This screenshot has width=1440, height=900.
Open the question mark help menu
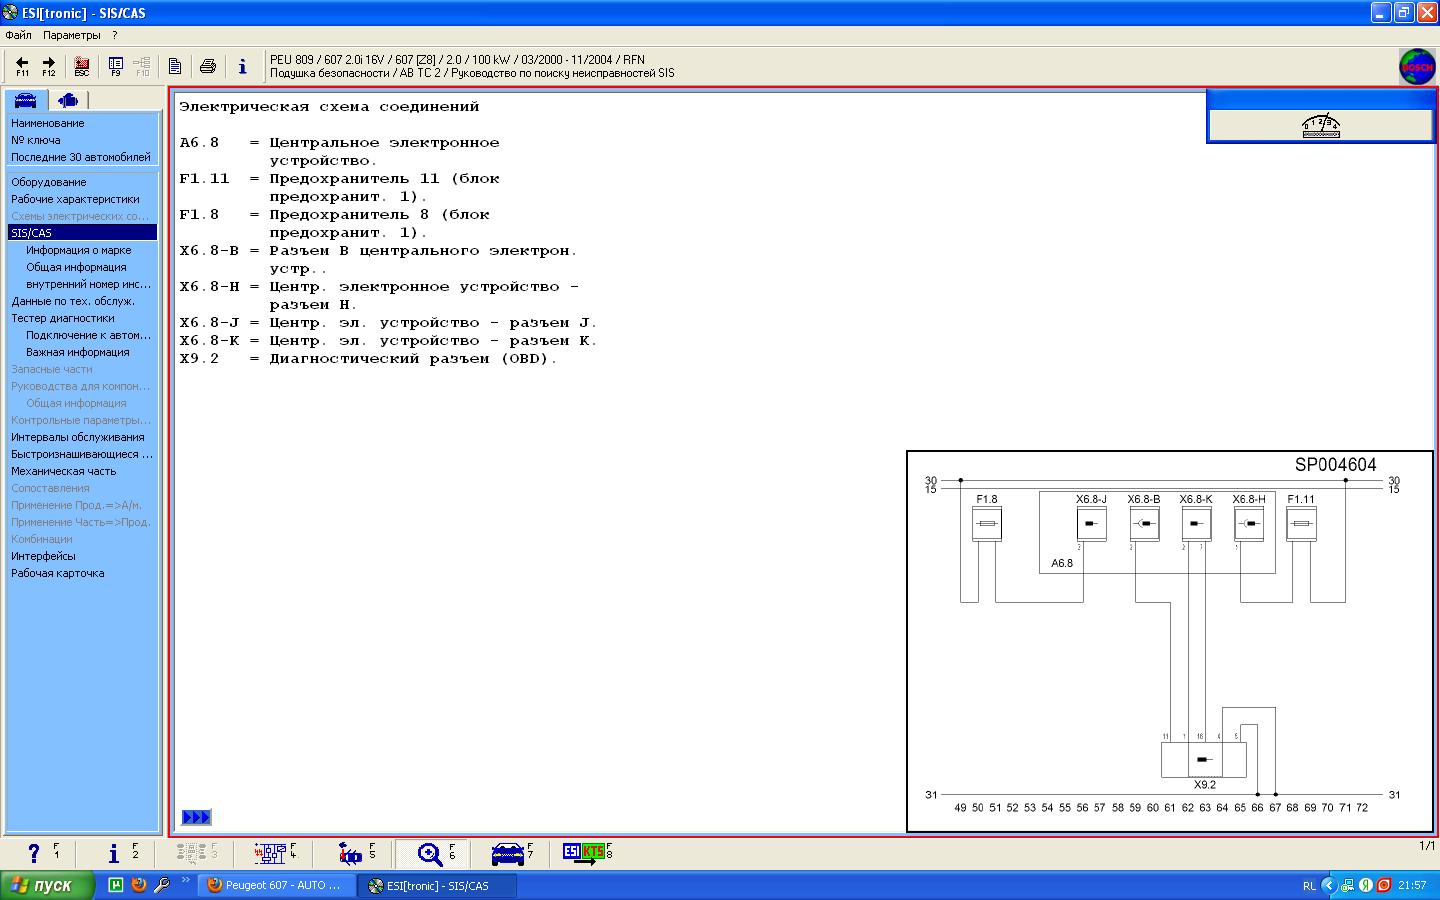pyautogui.click(x=115, y=35)
